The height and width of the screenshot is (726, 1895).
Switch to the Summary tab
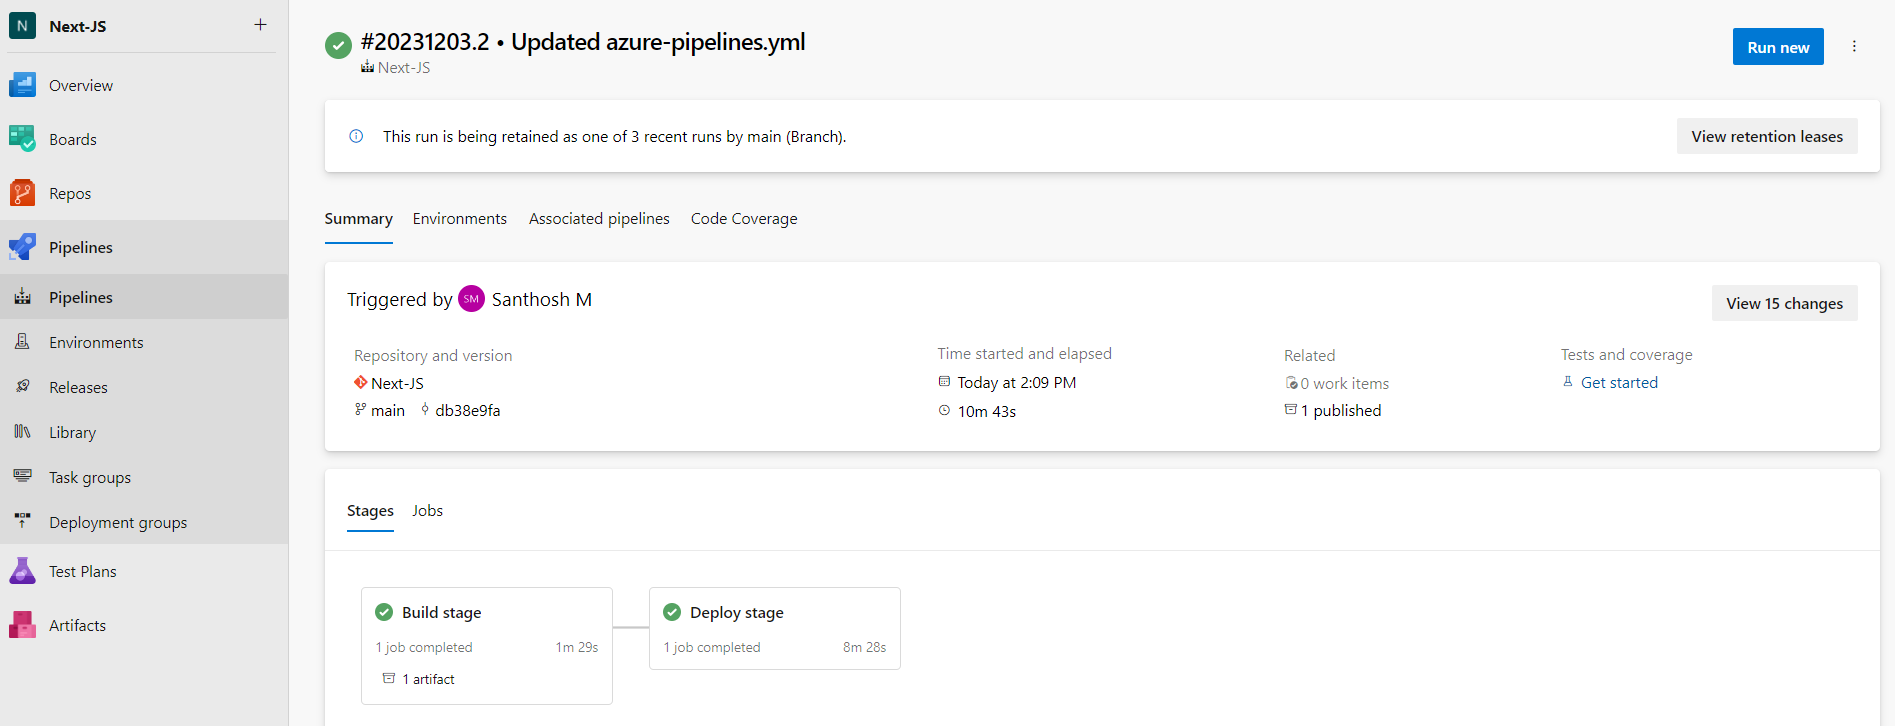(358, 219)
